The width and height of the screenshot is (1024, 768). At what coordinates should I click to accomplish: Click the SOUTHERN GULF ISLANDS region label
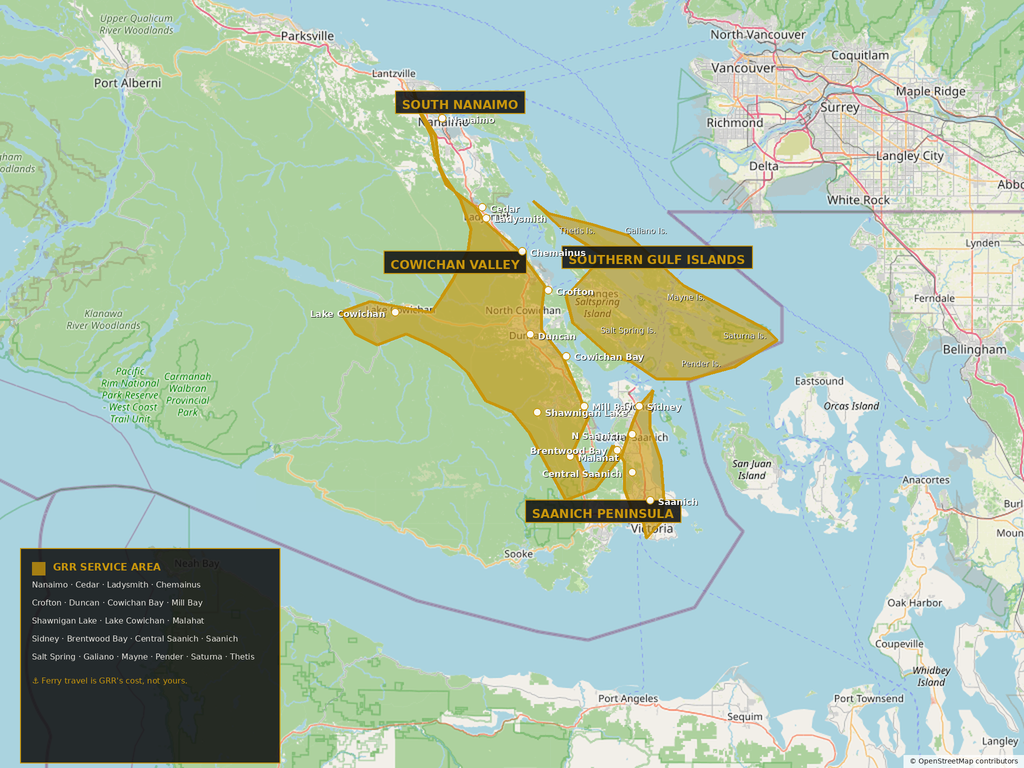pyautogui.click(x=656, y=258)
